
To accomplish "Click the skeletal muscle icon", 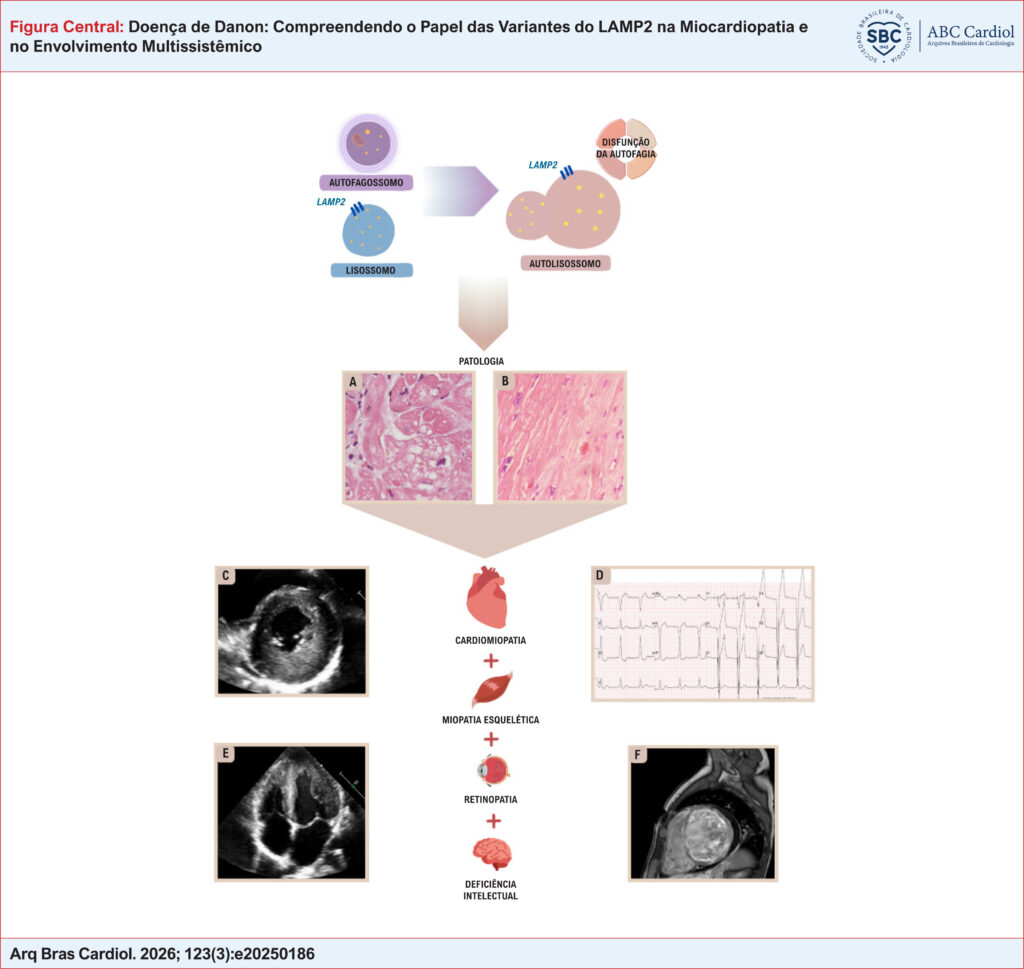I will tap(492, 689).
